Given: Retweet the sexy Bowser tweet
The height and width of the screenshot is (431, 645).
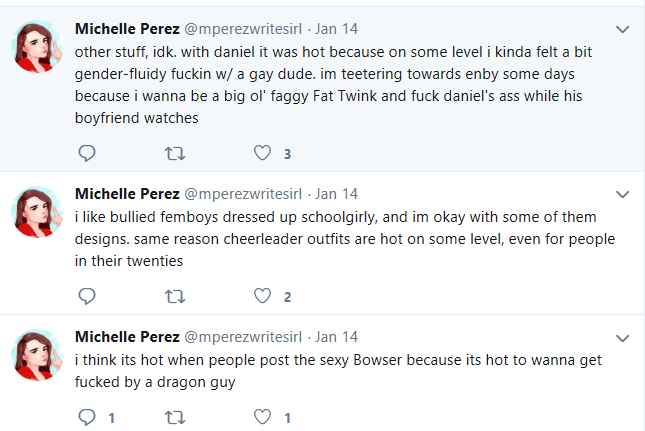Looking at the screenshot, I should pos(175,418).
